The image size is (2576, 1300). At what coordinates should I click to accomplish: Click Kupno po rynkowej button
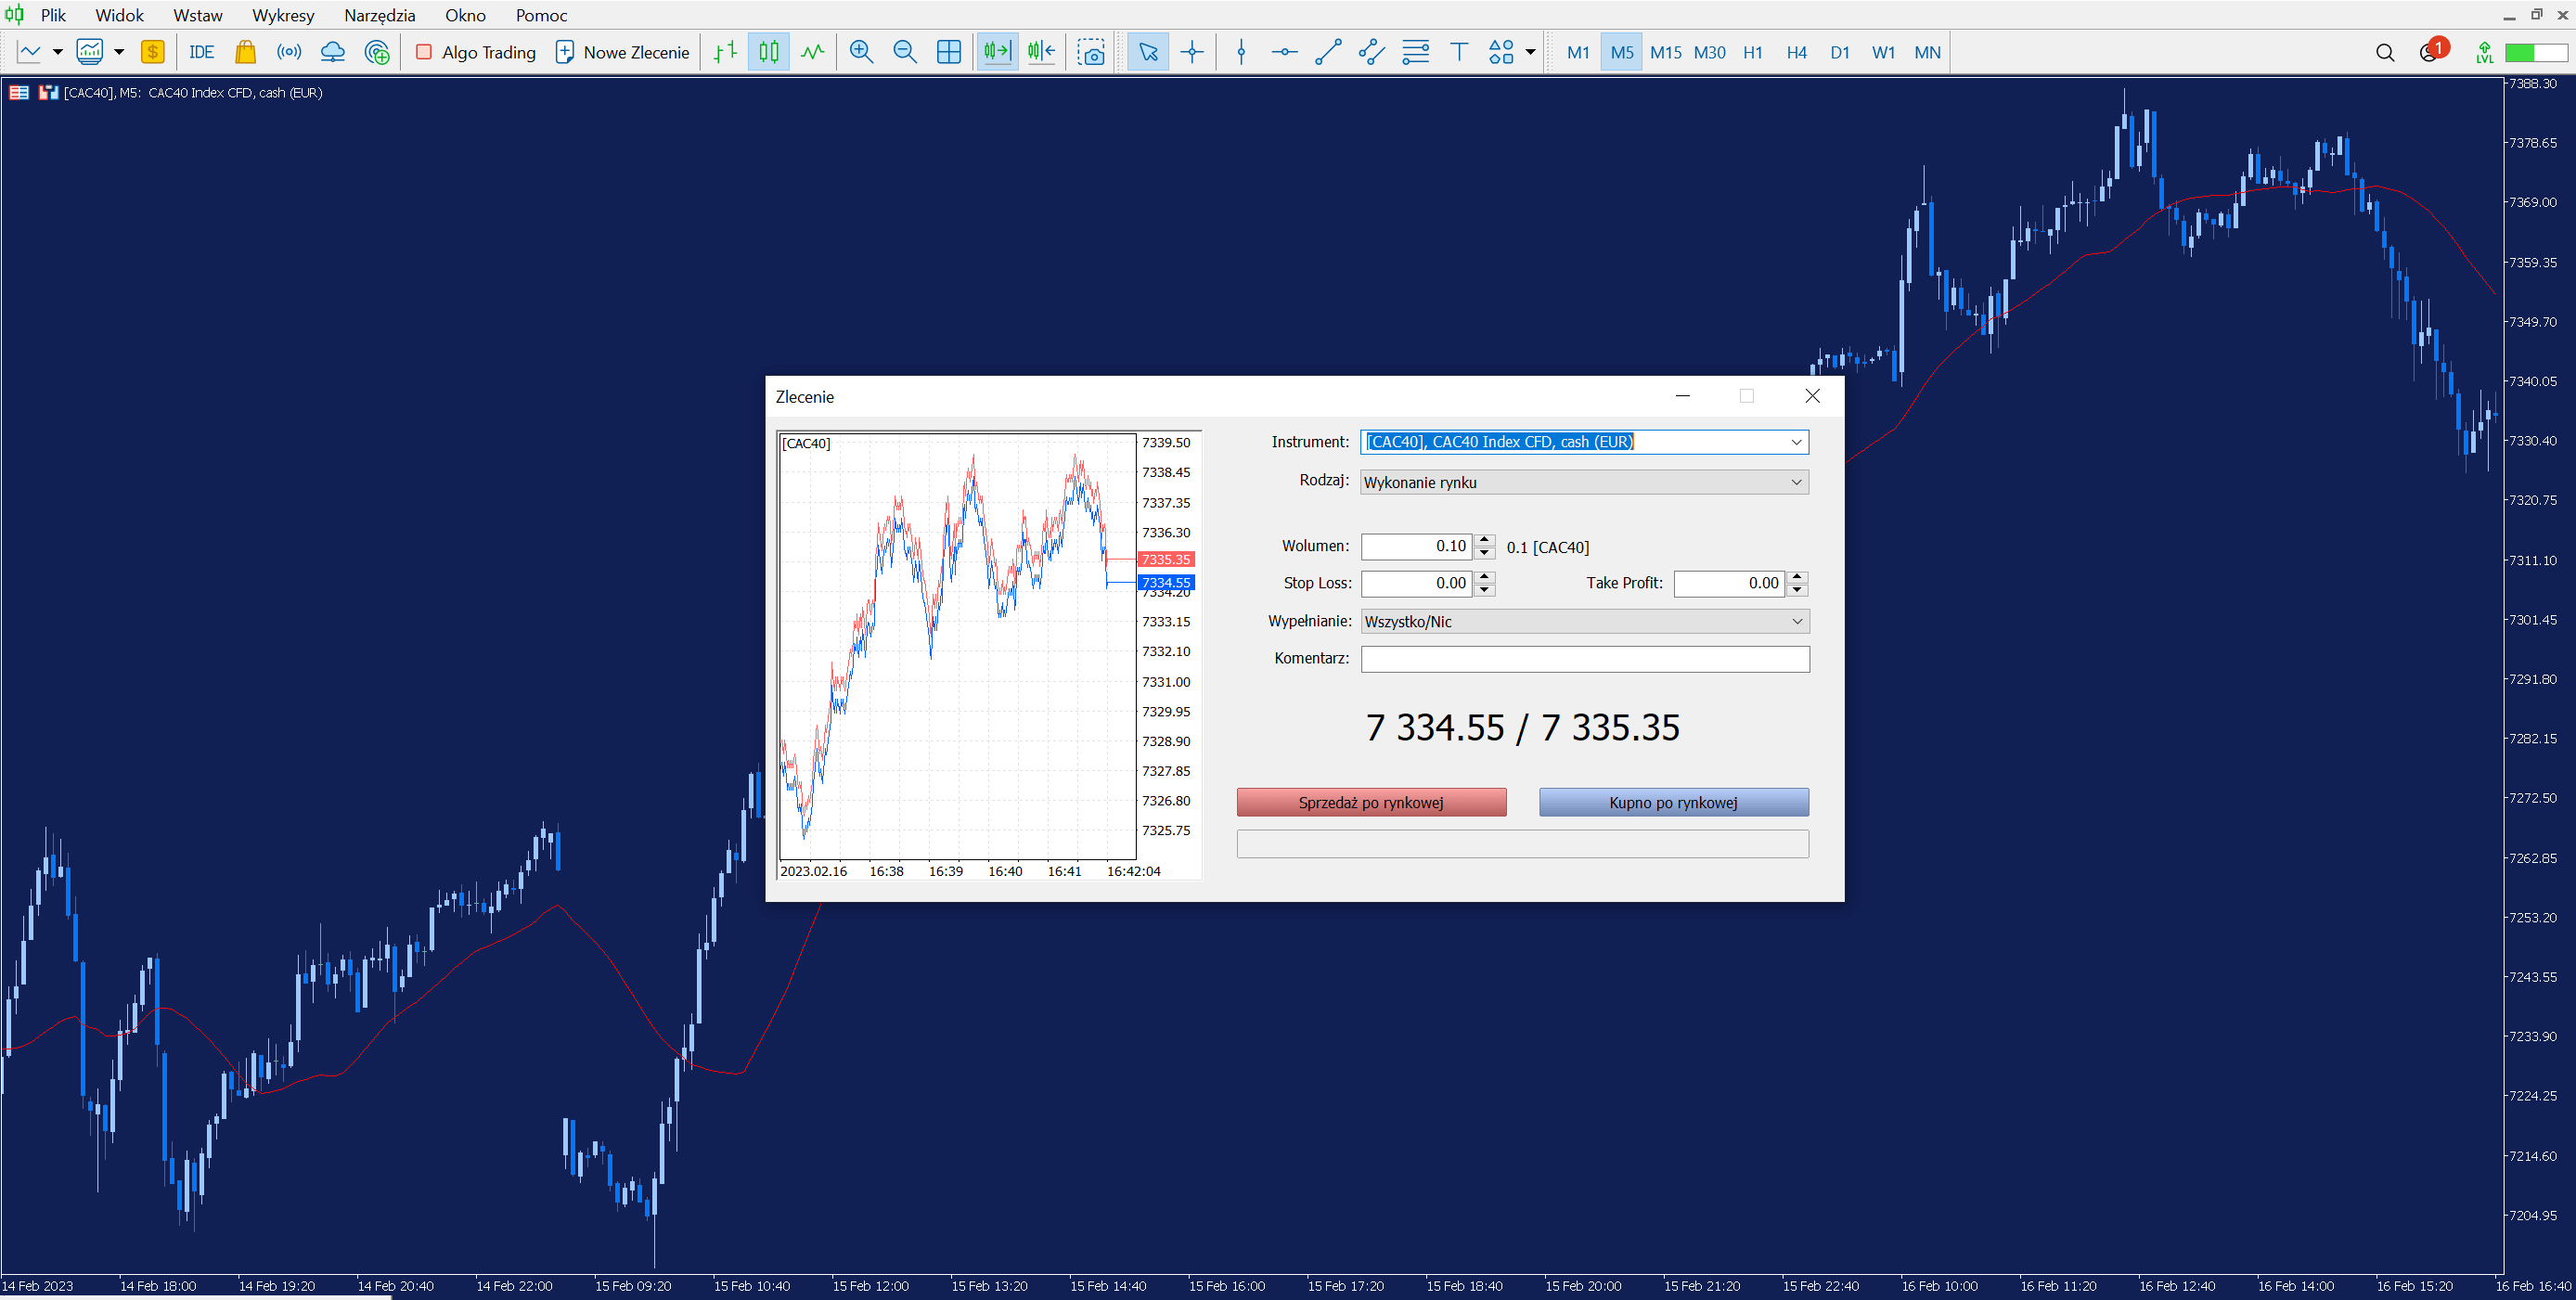point(1673,802)
